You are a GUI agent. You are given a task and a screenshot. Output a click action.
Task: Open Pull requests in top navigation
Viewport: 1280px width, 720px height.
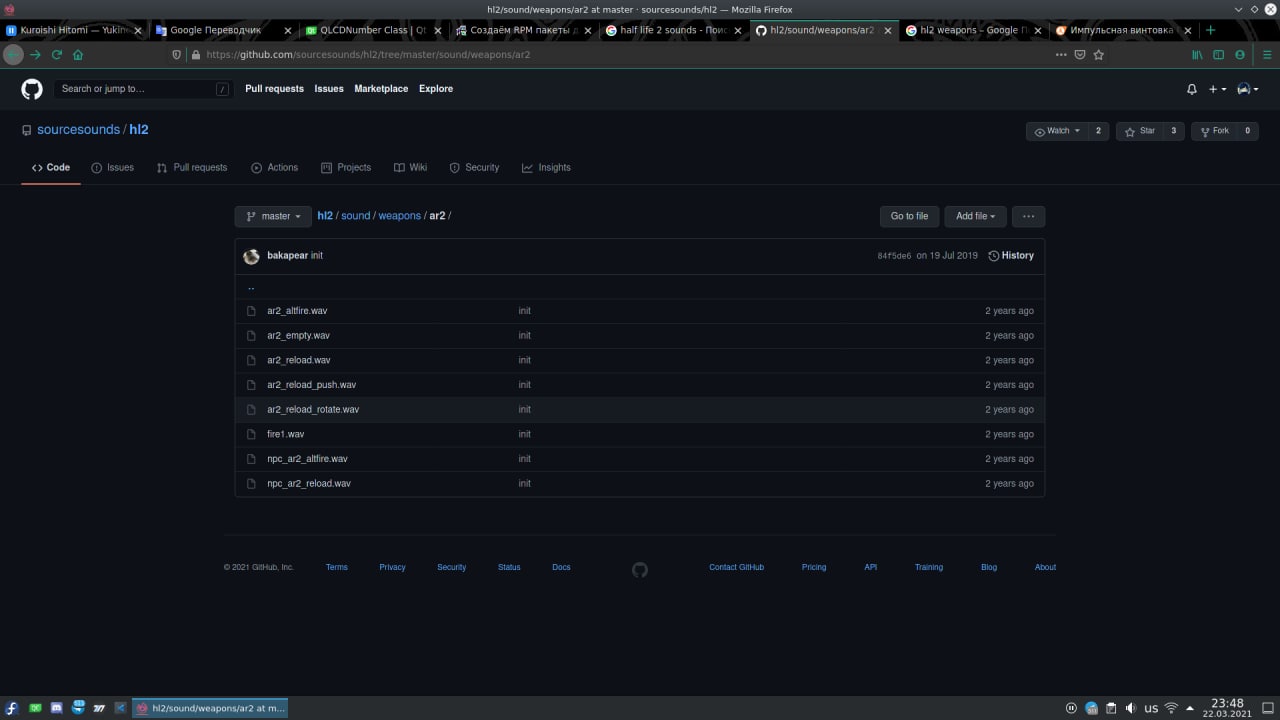coord(274,89)
